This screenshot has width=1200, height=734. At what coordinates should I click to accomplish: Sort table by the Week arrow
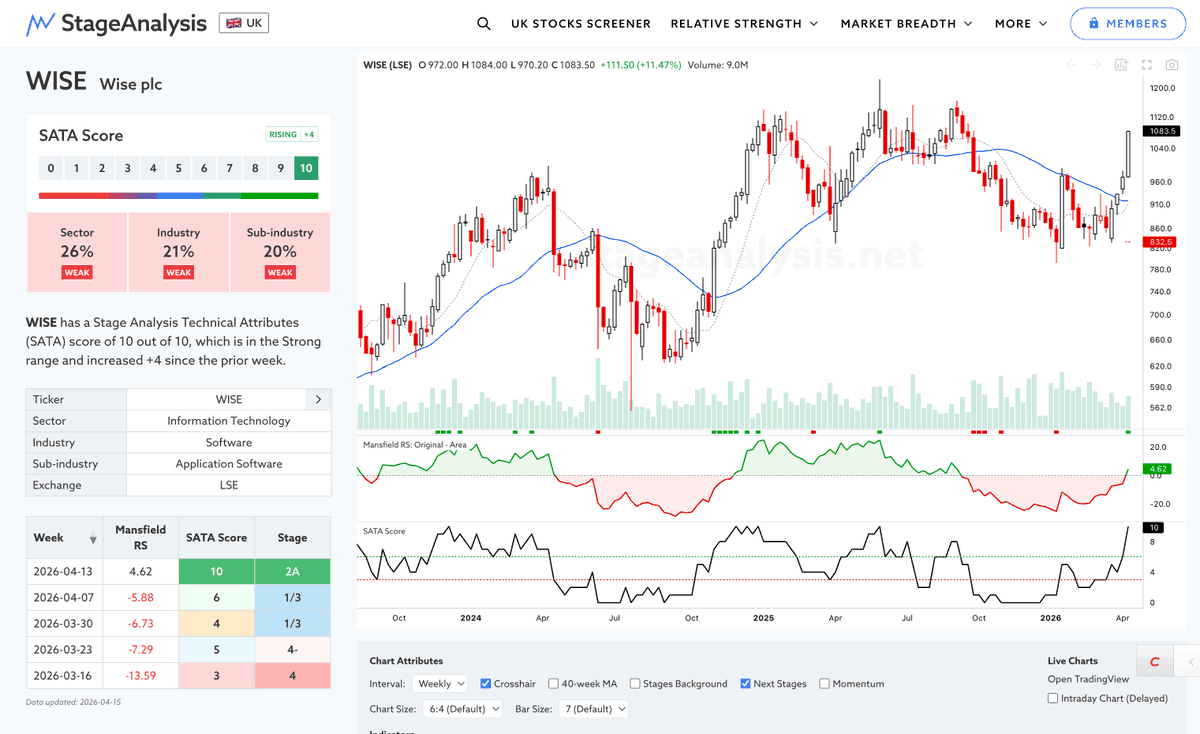(x=93, y=539)
